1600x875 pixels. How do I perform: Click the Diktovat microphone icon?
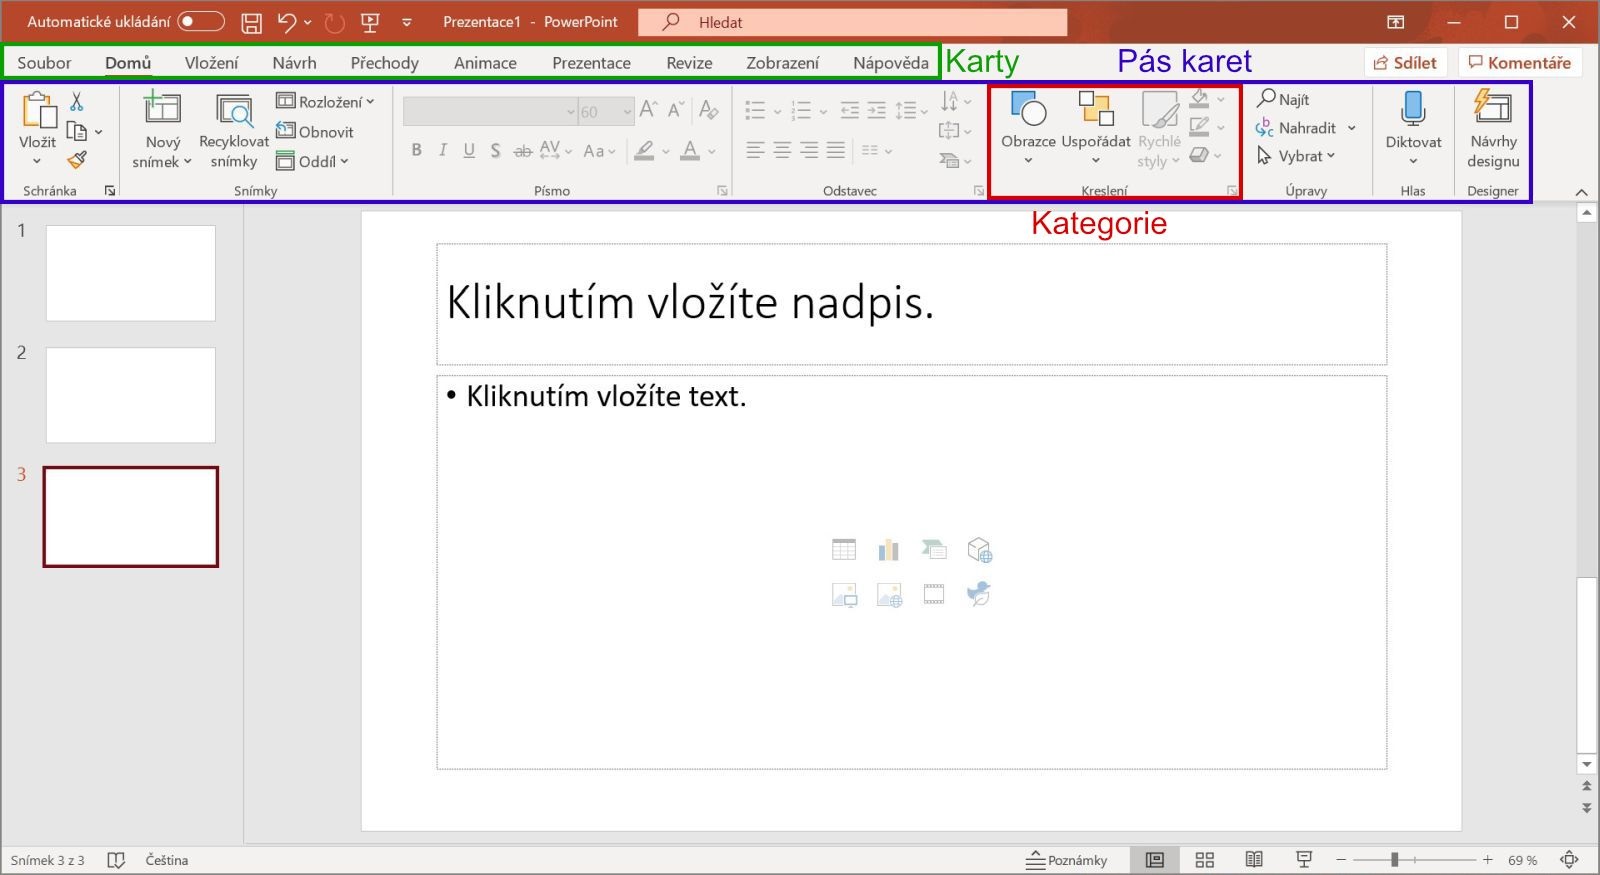(x=1413, y=109)
